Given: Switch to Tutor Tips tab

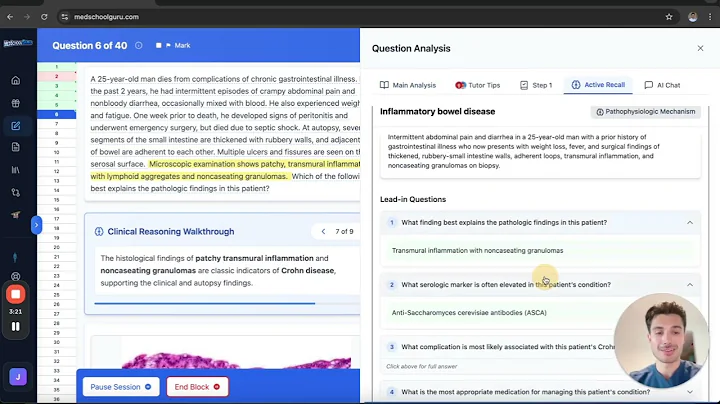Looking at the screenshot, I should [x=478, y=85].
